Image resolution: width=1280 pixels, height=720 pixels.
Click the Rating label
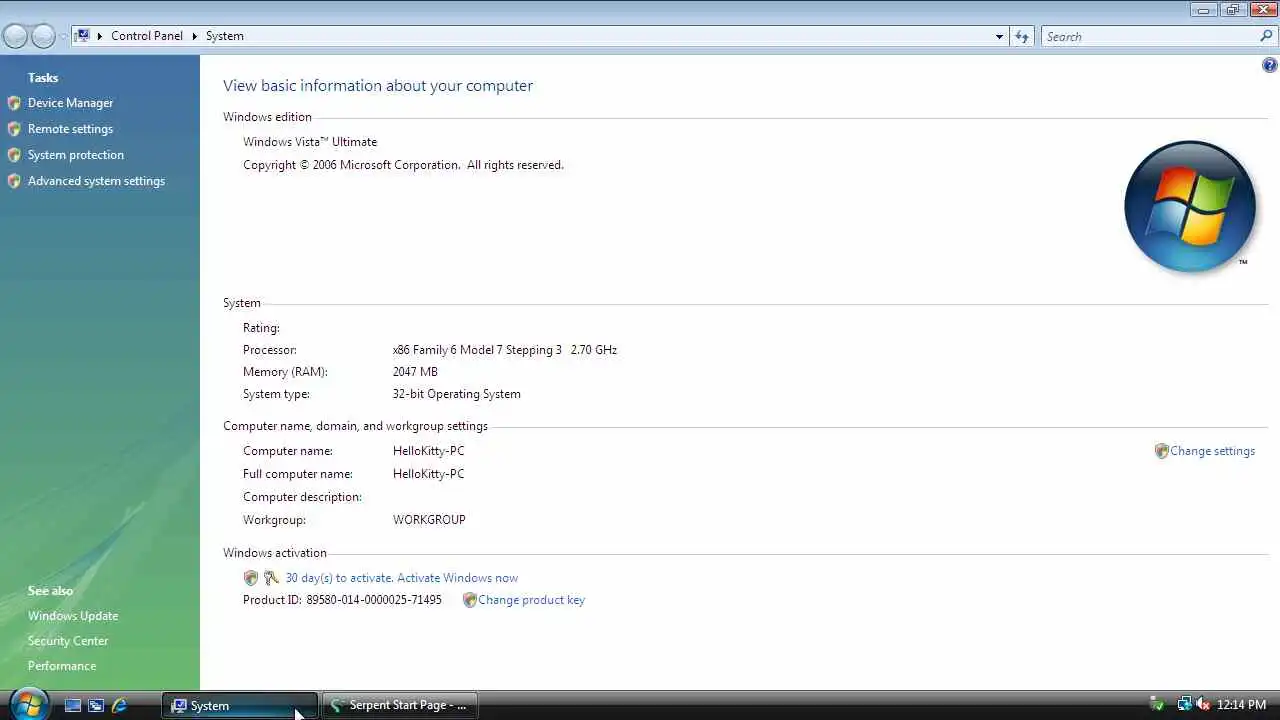261,328
